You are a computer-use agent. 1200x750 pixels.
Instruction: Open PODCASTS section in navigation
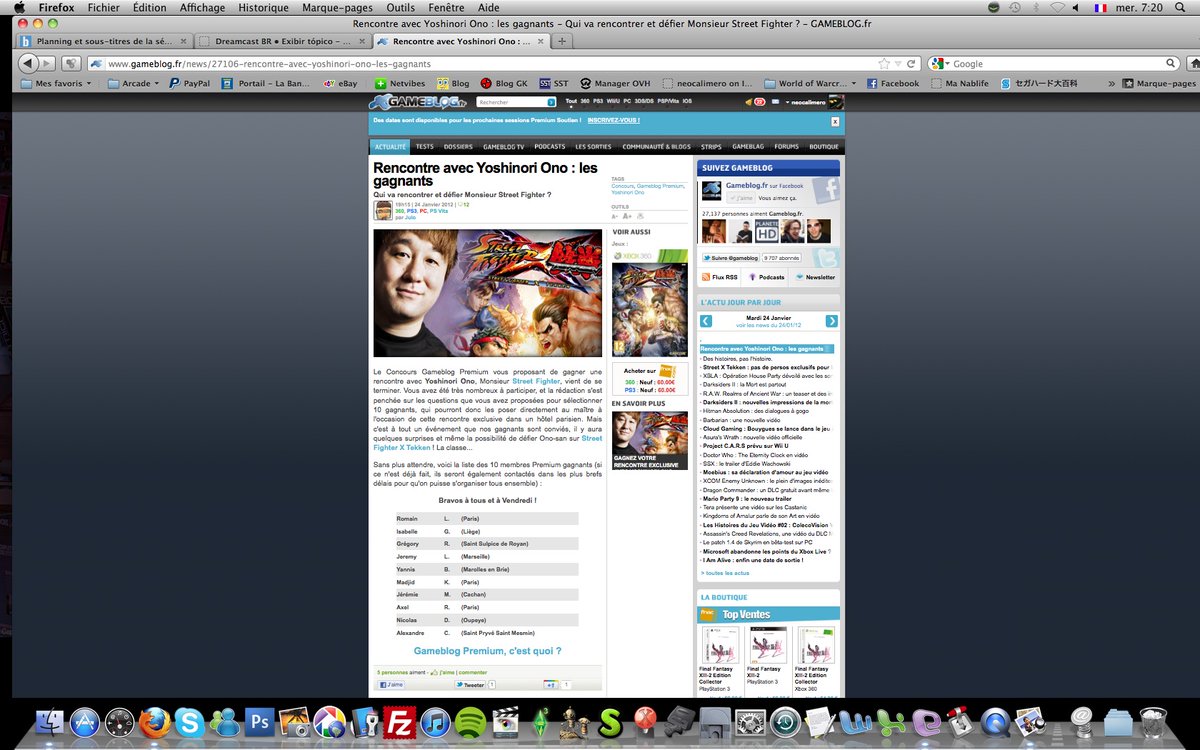(549, 146)
